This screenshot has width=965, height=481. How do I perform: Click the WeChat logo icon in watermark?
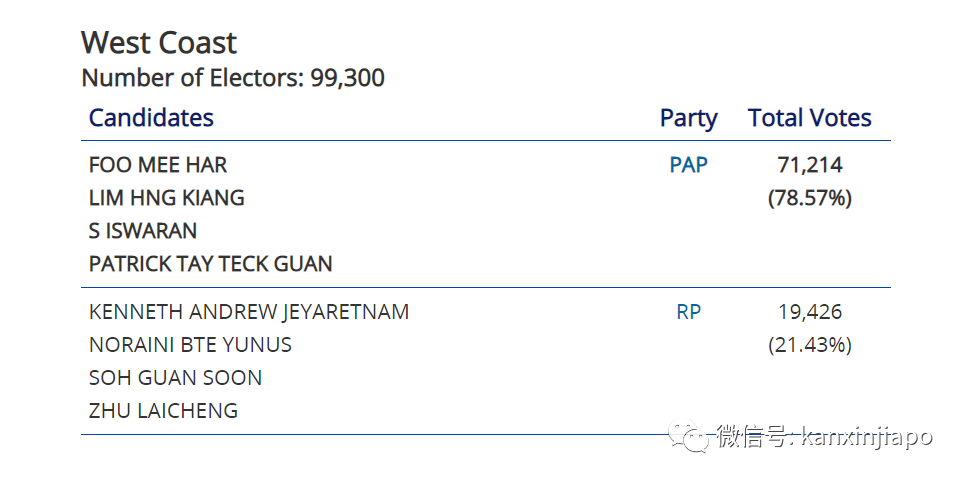pos(690,437)
